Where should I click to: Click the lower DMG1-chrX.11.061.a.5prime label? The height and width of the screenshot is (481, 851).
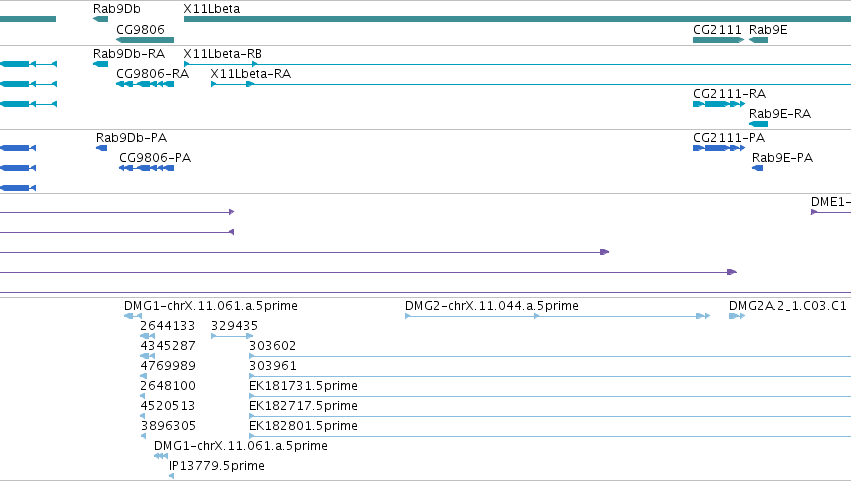(x=241, y=446)
